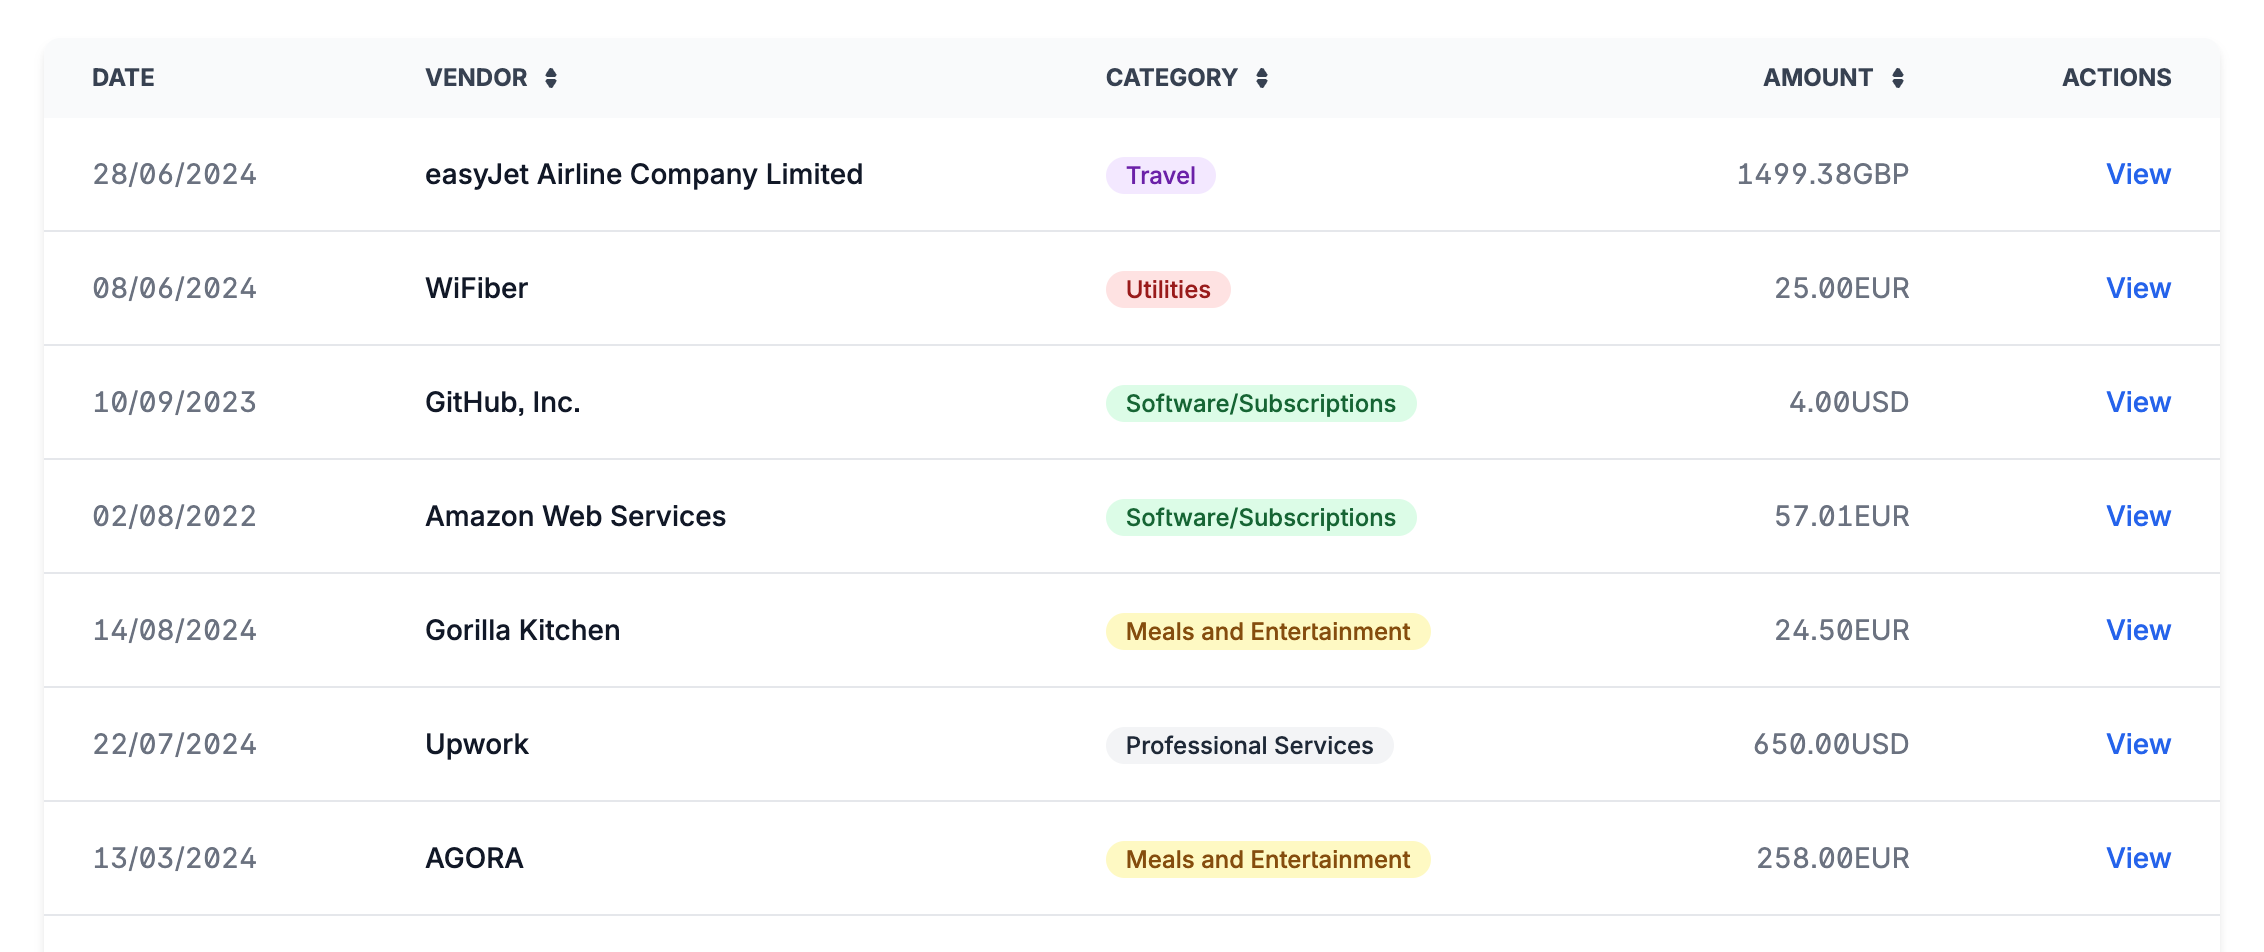Select the Utilities category tag
2264x952 pixels.
(x=1167, y=290)
